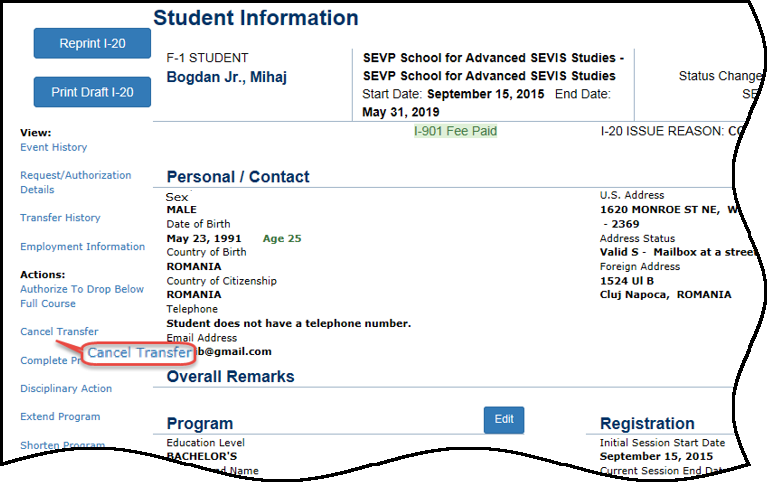
Task: Click the Reprint I-20 button
Action: click(x=92, y=43)
